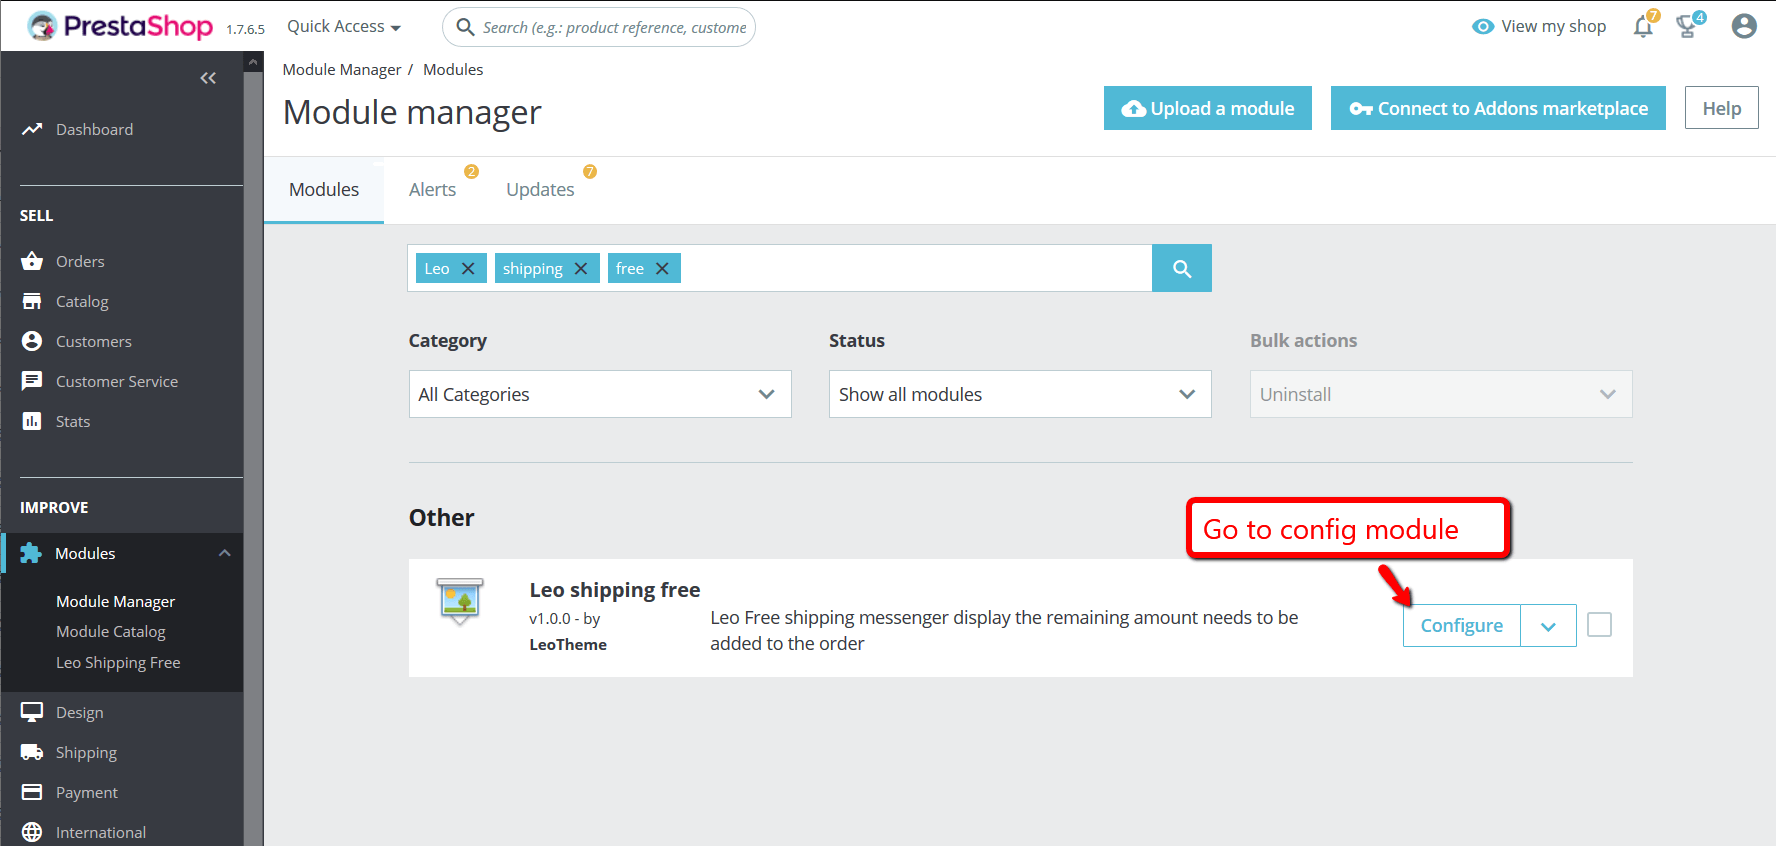Click the Leo shipping free module thumbnail
Viewport: 1776px width, 846px height.
coord(460,601)
